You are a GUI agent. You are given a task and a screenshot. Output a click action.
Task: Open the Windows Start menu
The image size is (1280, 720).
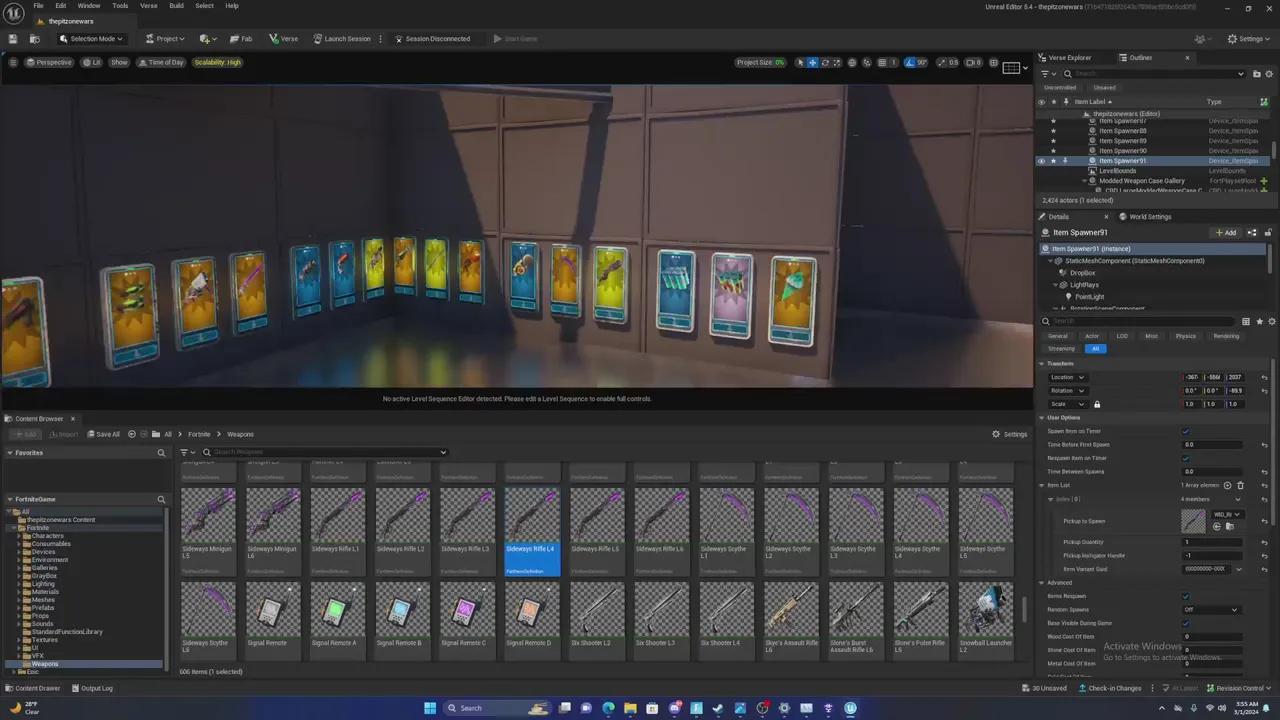(x=430, y=708)
